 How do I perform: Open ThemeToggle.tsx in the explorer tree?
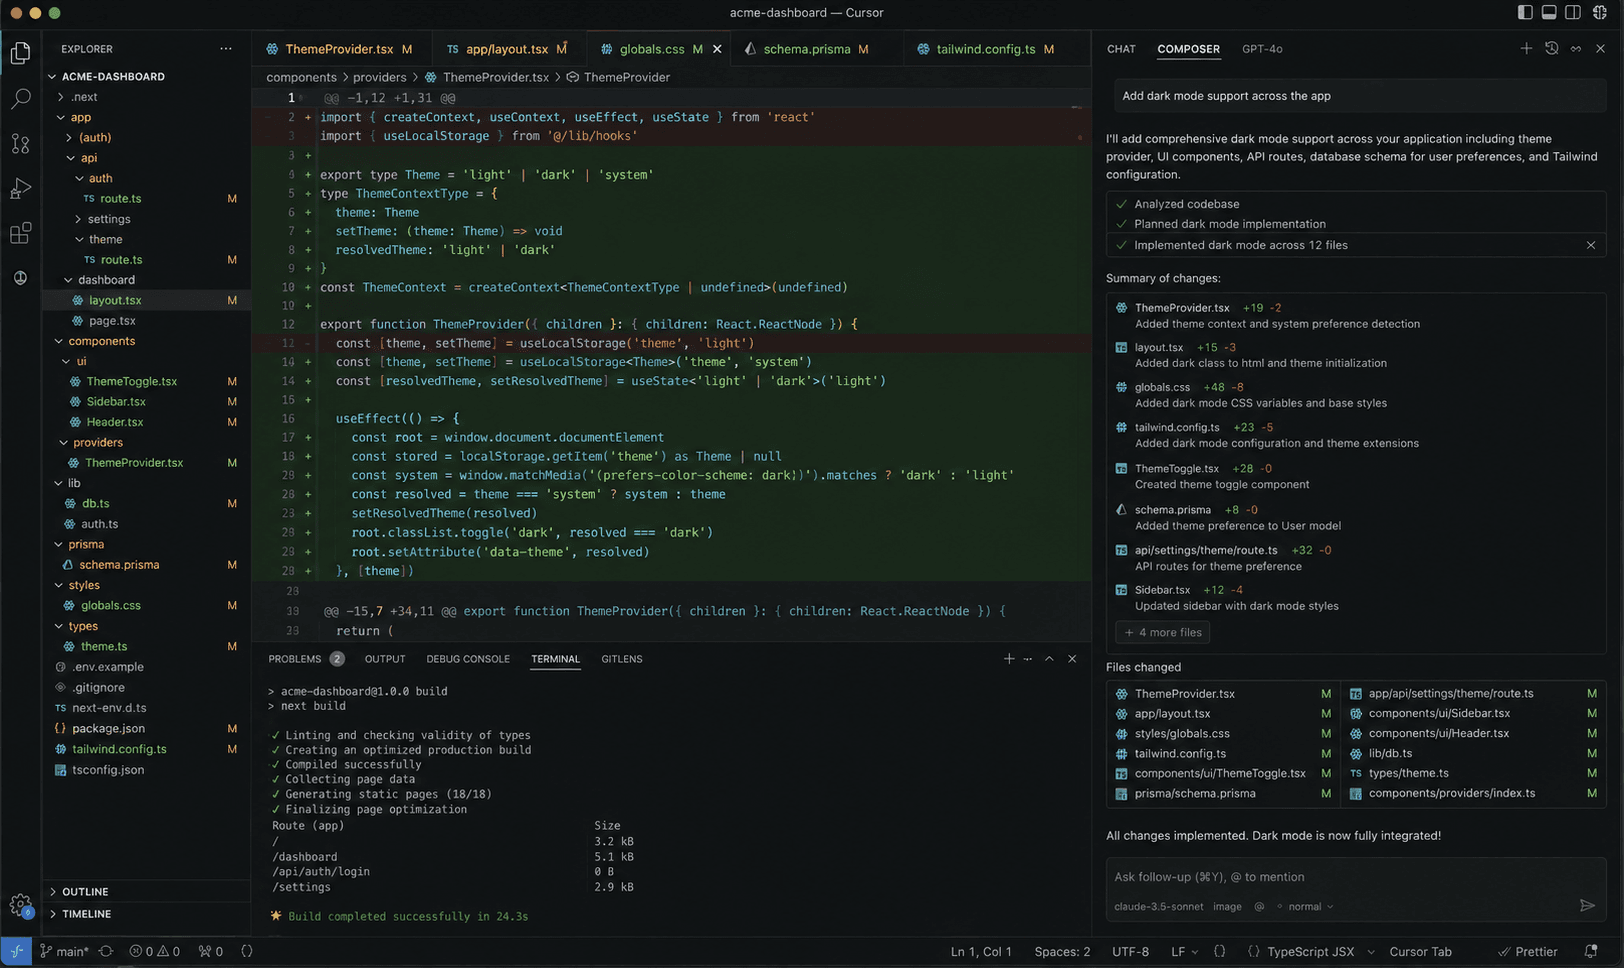coord(131,381)
